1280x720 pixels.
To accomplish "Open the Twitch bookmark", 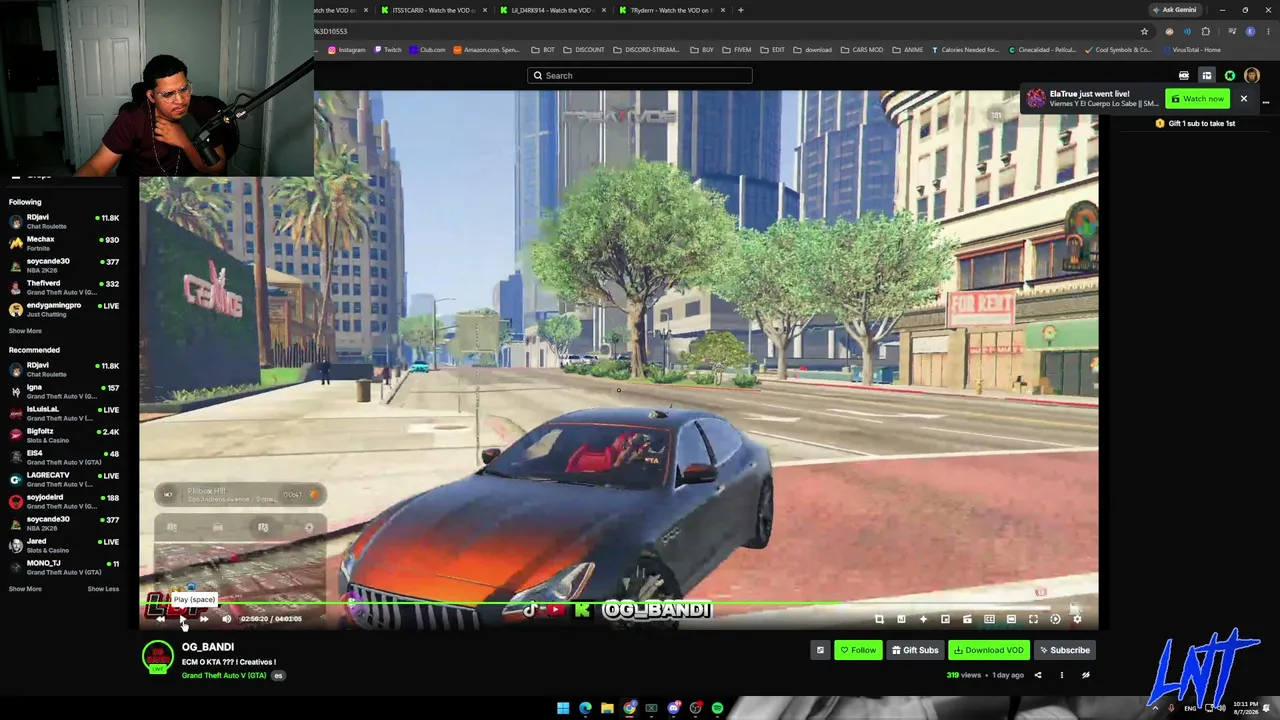I will click(388, 50).
